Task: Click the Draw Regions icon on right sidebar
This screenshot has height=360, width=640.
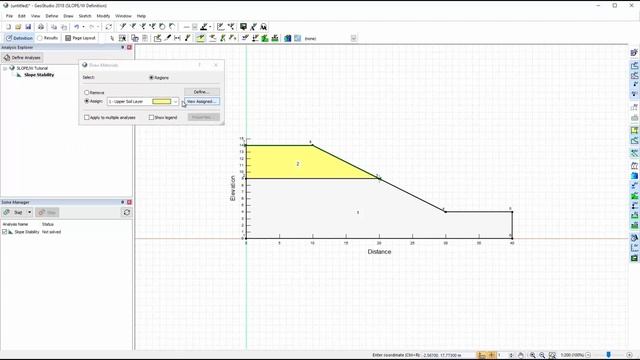Action: [634, 66]
